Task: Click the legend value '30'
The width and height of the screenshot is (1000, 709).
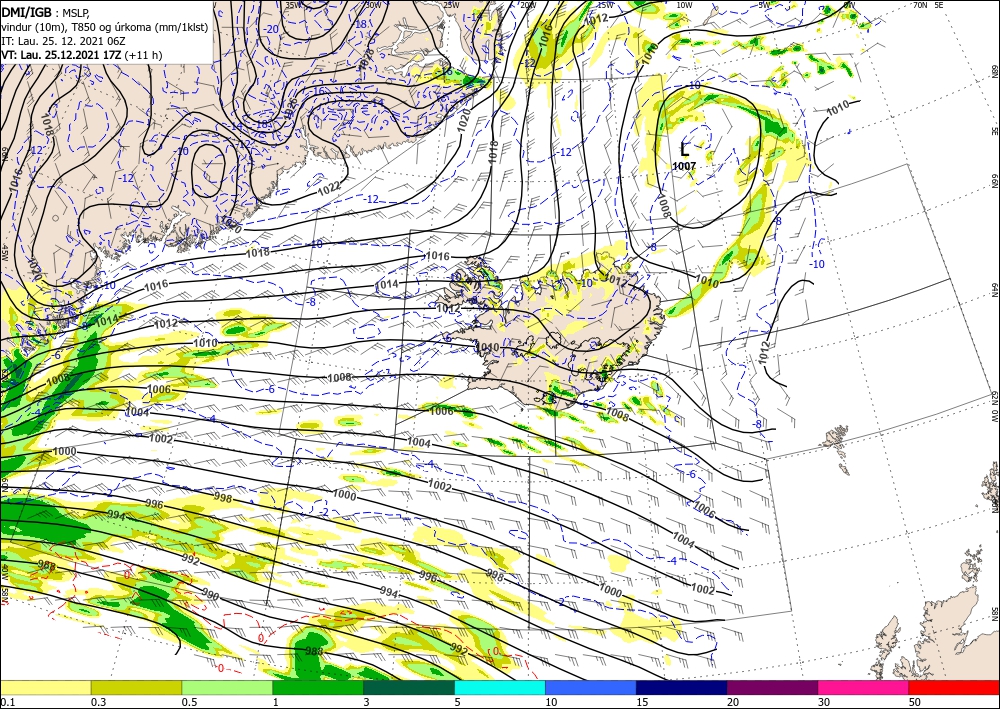Action: (824, 702)
